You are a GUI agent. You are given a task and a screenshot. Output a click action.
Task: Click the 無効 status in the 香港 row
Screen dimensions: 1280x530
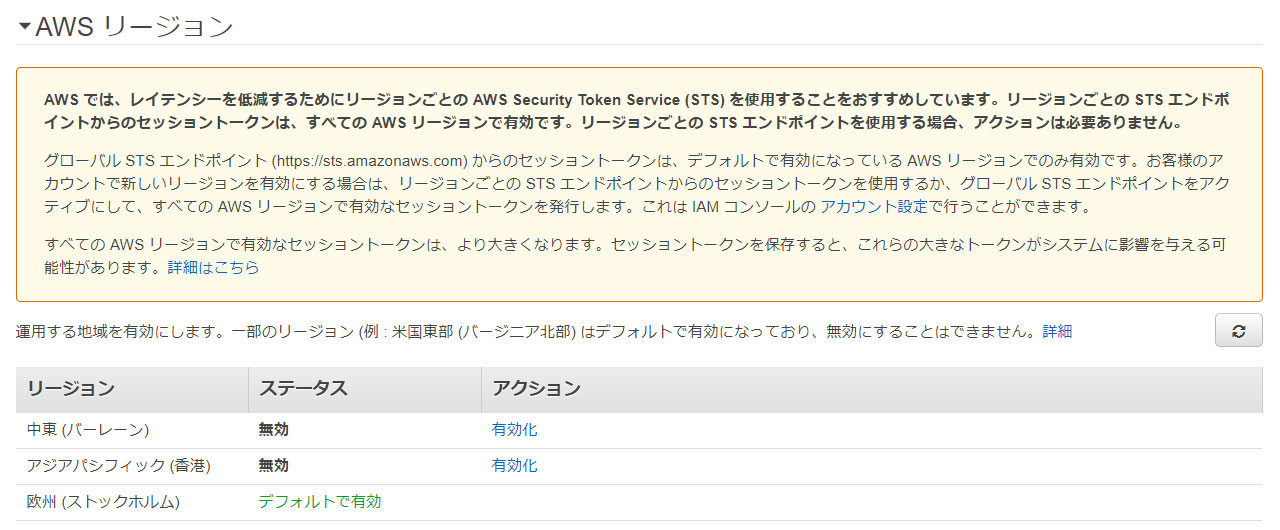pos(273,466)
